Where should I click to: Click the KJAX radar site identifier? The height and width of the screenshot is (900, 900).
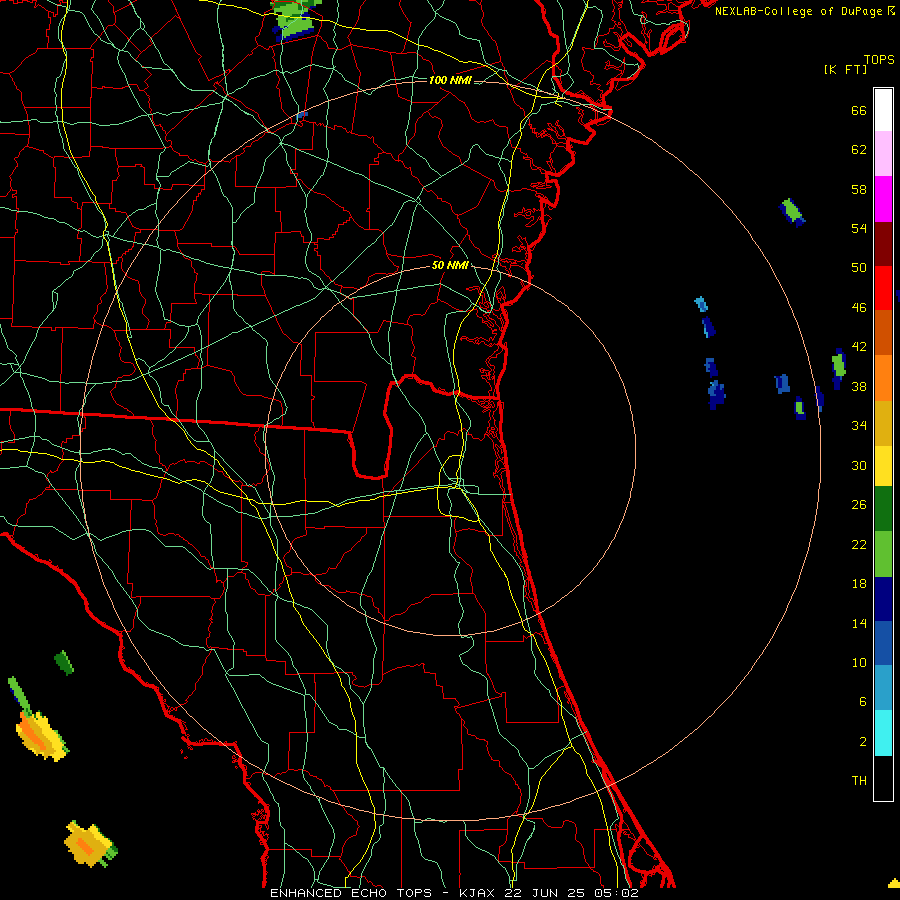click(479, 893)
